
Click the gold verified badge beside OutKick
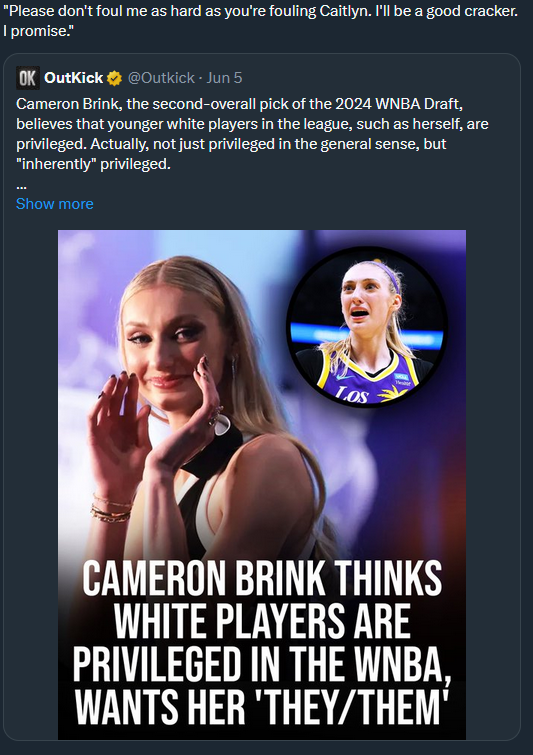click(x=114, y=78)
